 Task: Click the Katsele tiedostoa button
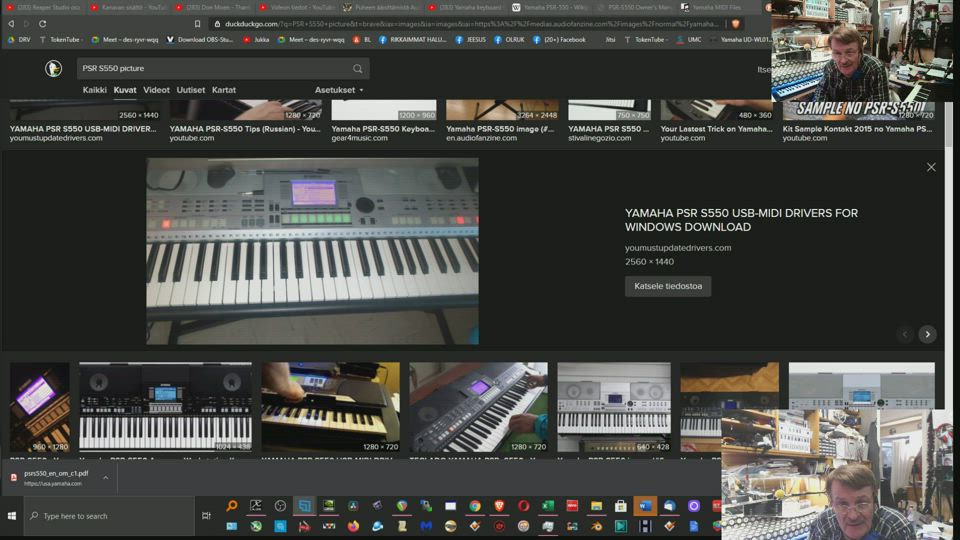coord(667,286)
